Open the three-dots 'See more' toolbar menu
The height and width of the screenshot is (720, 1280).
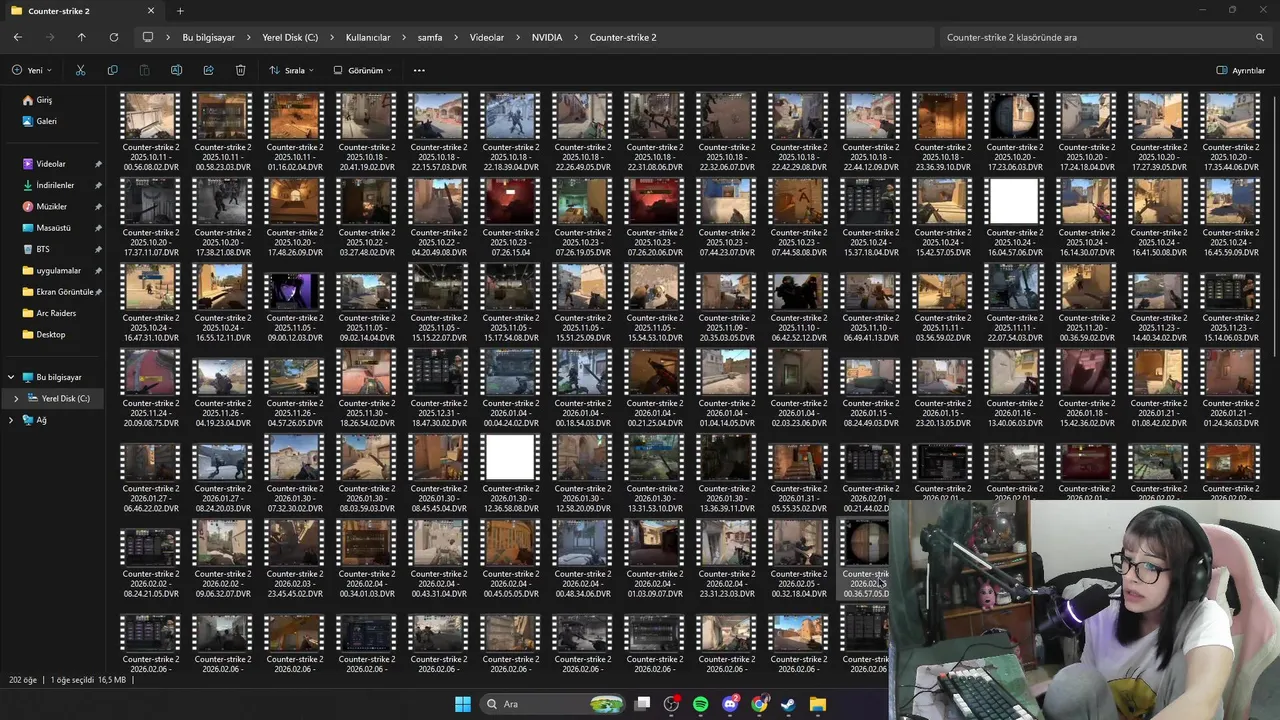pyautogui.click(x=419, y=70)
